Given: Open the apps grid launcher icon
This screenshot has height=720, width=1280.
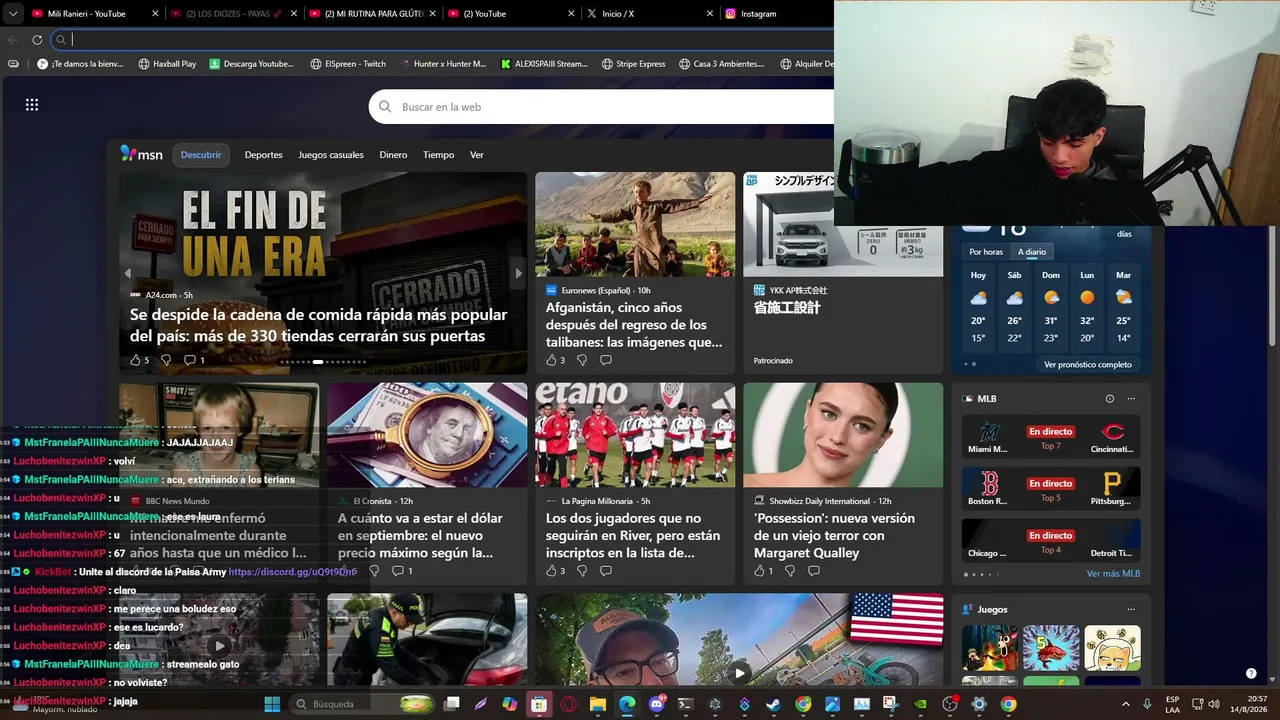Looking at the screenshot, I should [32, 105].
